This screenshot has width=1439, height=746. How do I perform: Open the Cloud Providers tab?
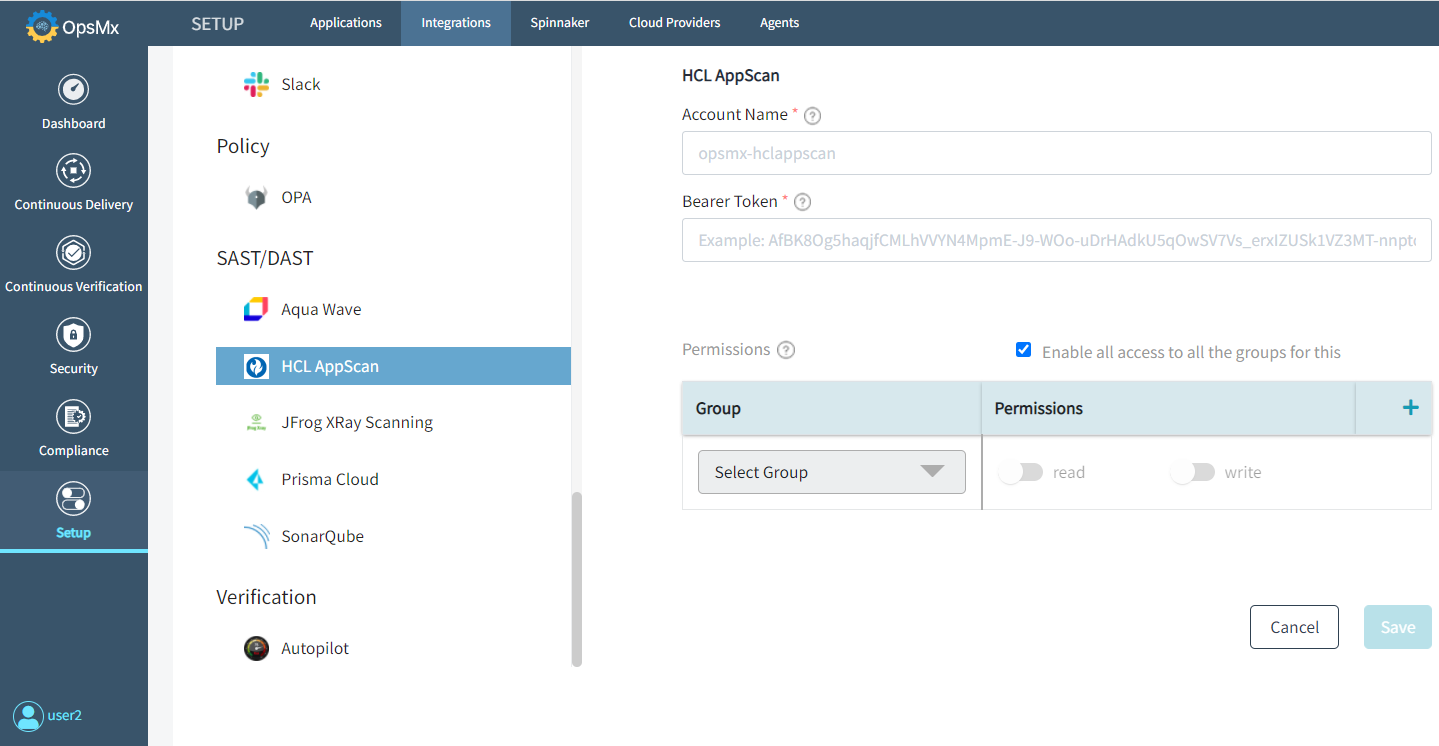[674, 22]
